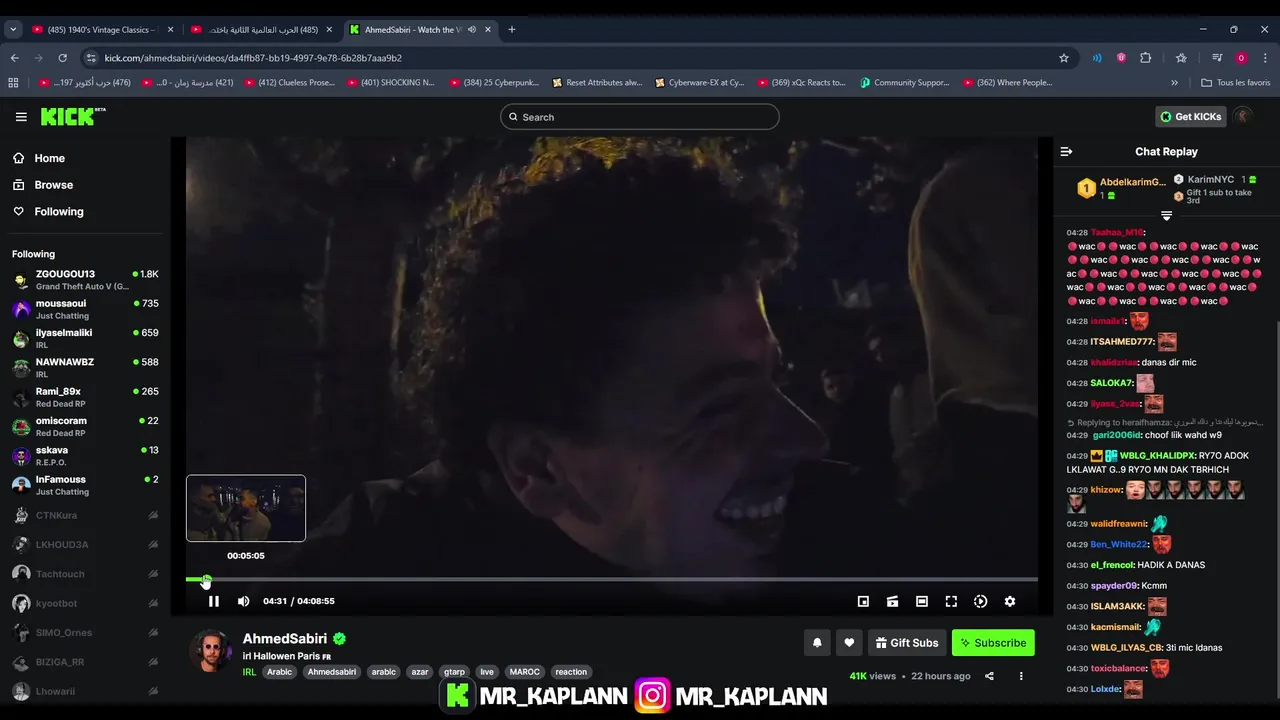Open Tous les favoris folder

coord(1236,83)
